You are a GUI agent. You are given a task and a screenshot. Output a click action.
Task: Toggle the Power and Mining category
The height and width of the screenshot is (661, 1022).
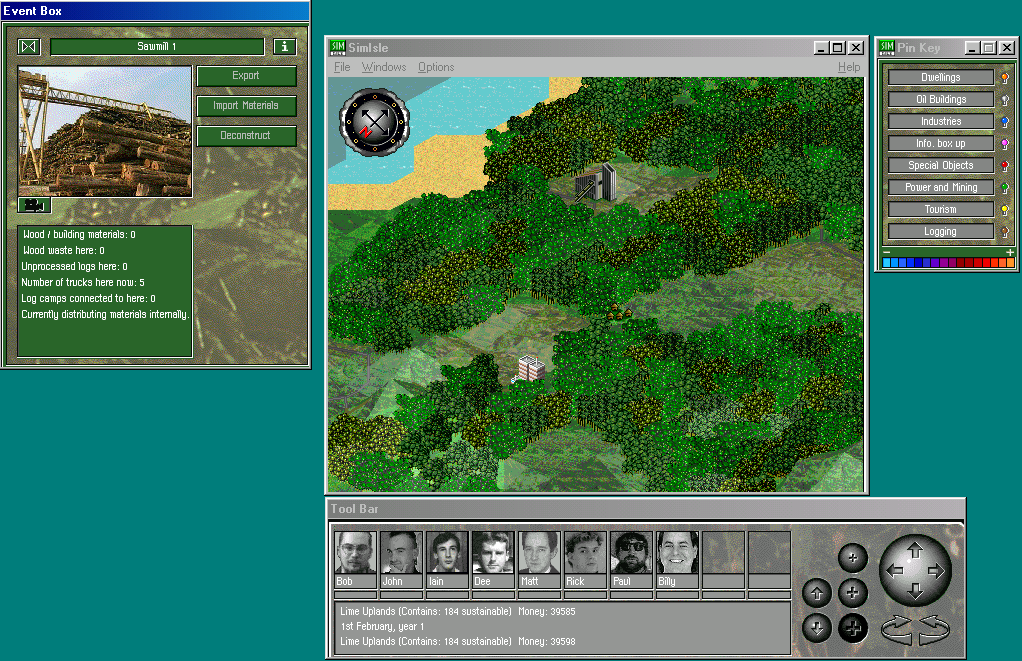[x=941, y=187]
